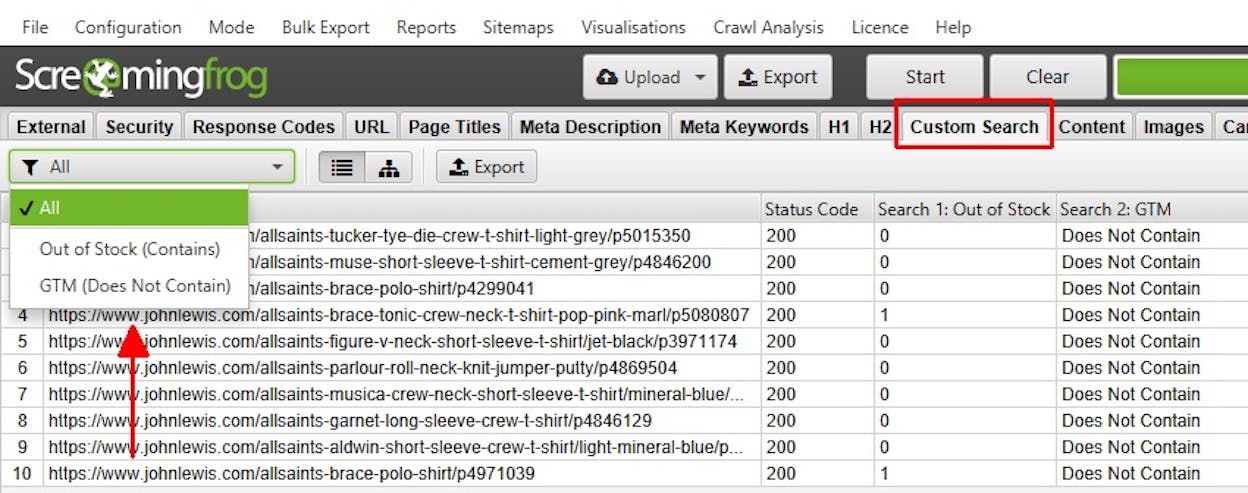Open the Help menu
This screenshot has height=493, width=1248.
953,27
